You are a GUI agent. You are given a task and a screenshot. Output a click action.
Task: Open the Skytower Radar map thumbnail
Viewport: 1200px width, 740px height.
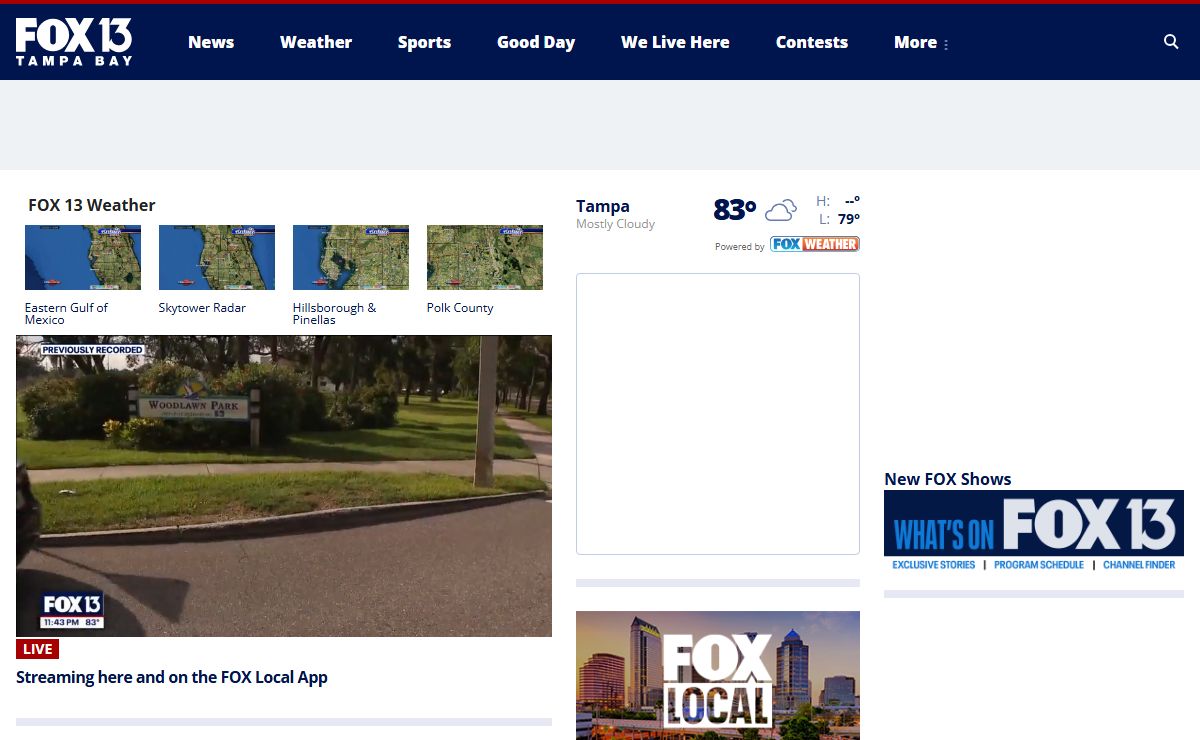217,257
